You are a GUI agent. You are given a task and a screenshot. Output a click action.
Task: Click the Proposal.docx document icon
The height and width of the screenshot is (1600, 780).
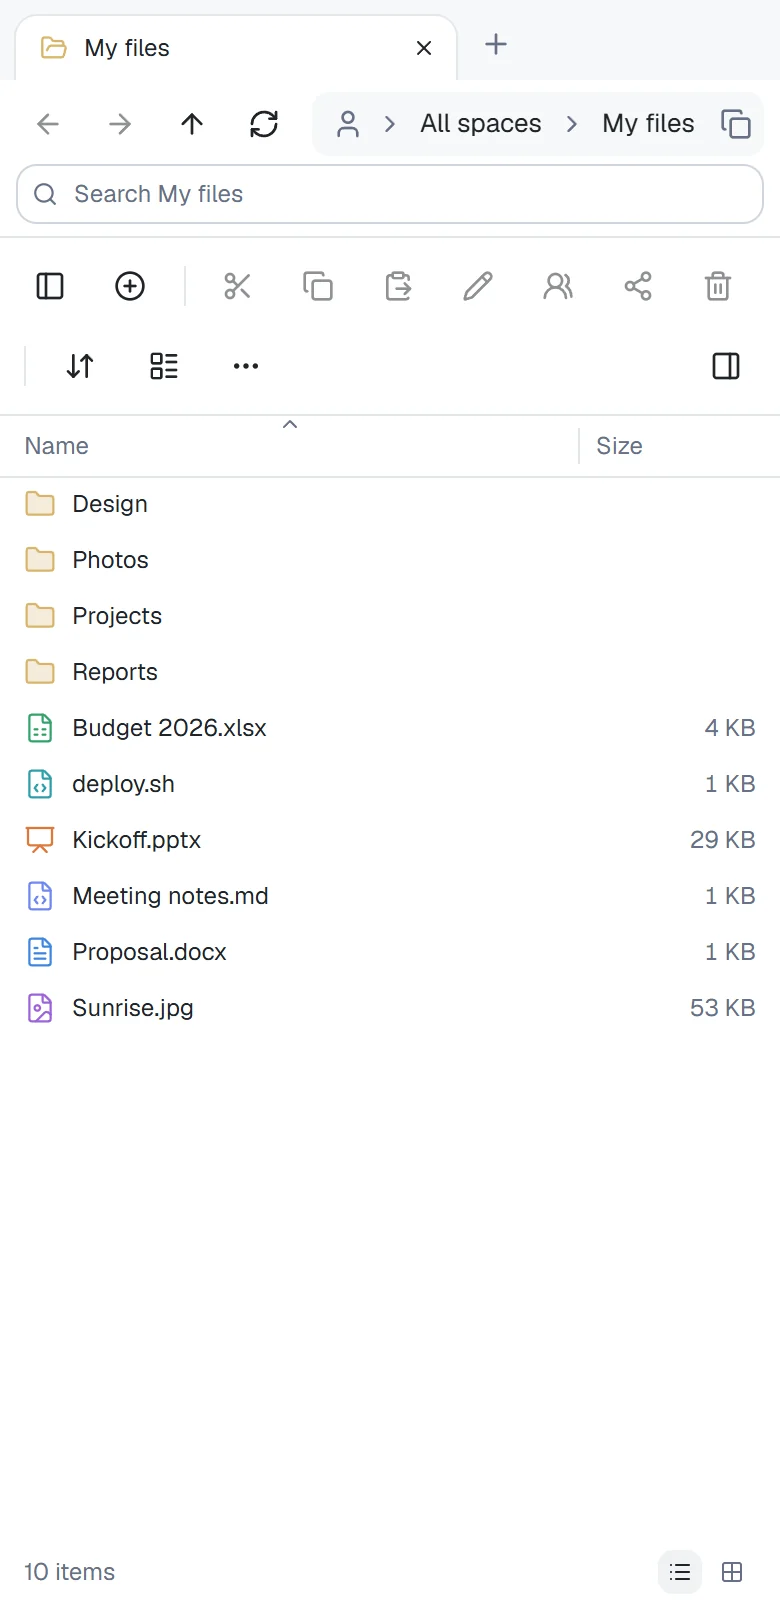40,952
